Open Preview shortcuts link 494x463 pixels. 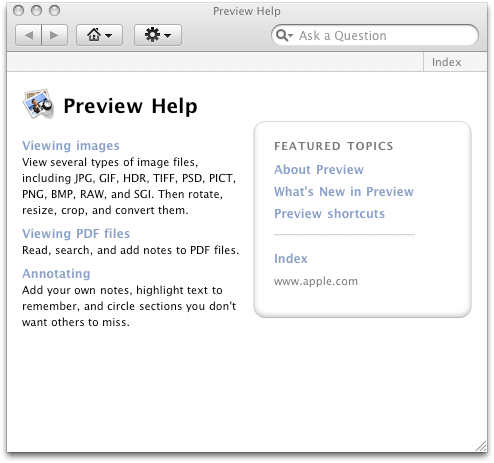329,214
